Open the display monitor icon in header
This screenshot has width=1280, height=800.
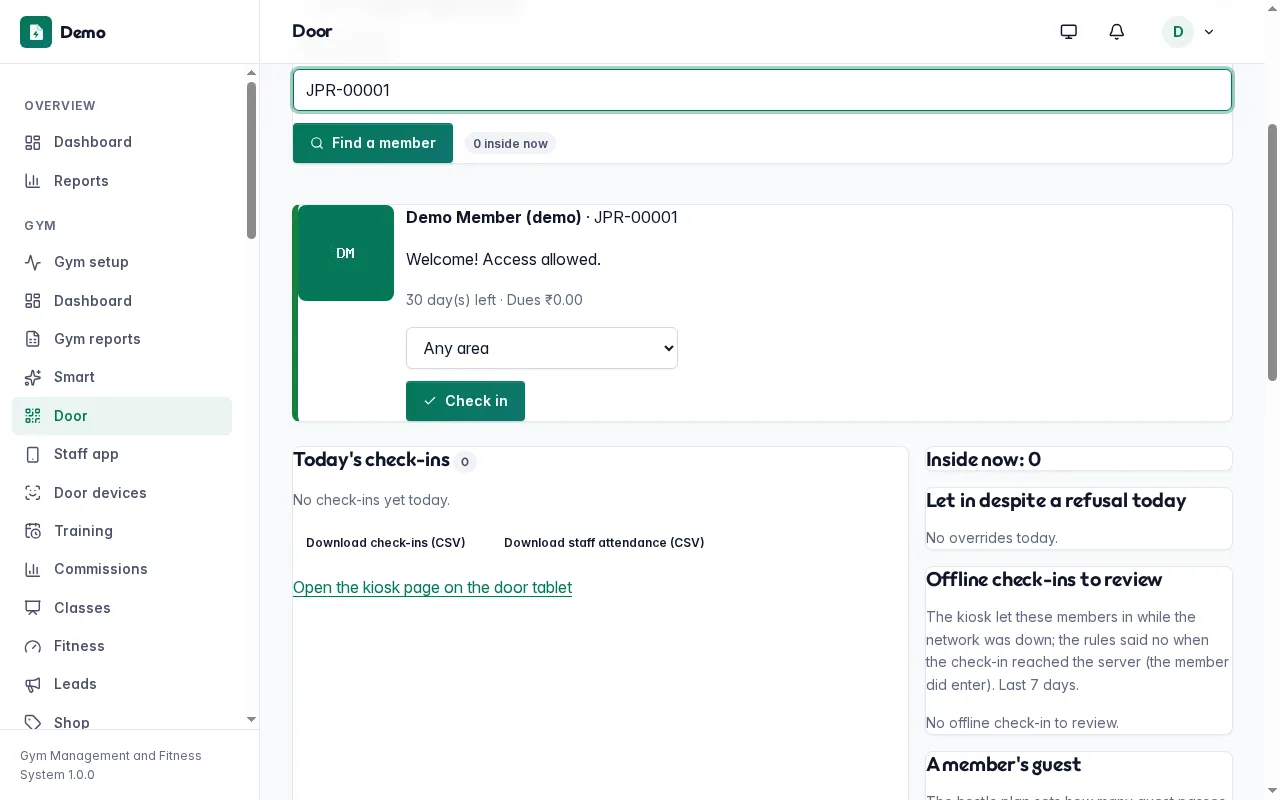pyautogui.click(x=1069, y=32)
